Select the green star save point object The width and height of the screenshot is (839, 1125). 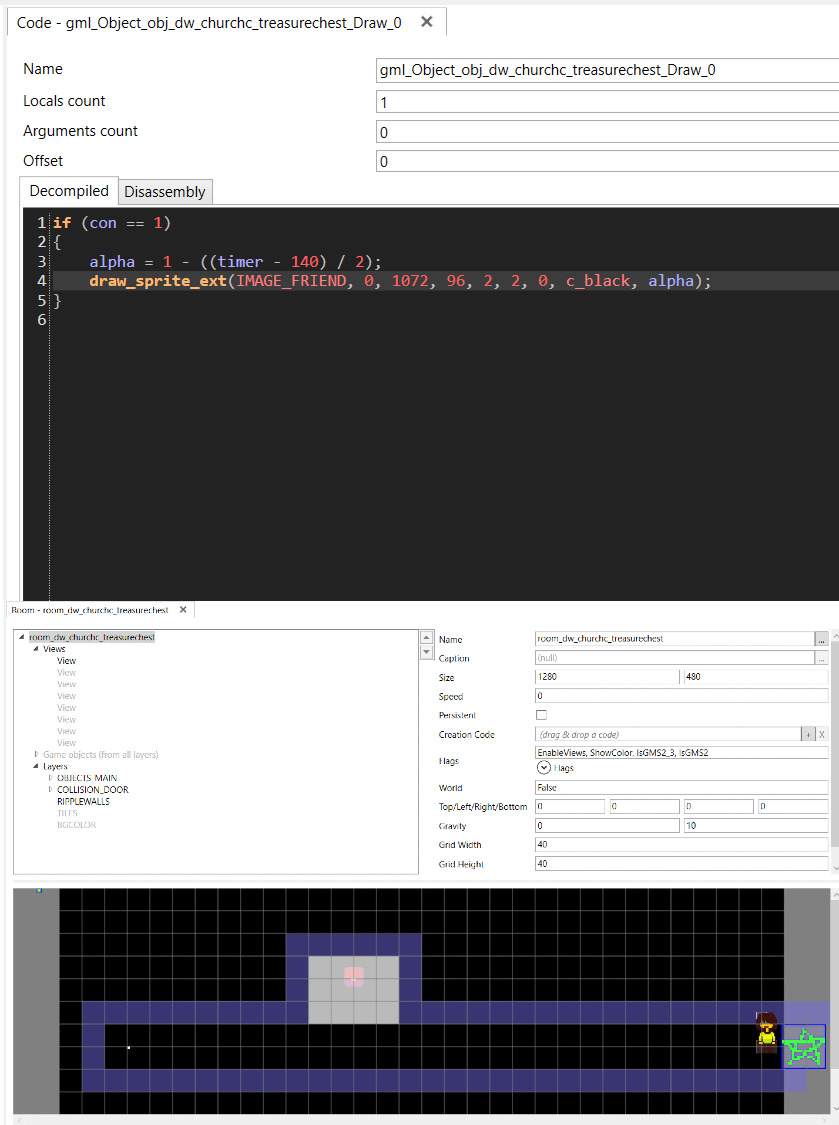803,1047
